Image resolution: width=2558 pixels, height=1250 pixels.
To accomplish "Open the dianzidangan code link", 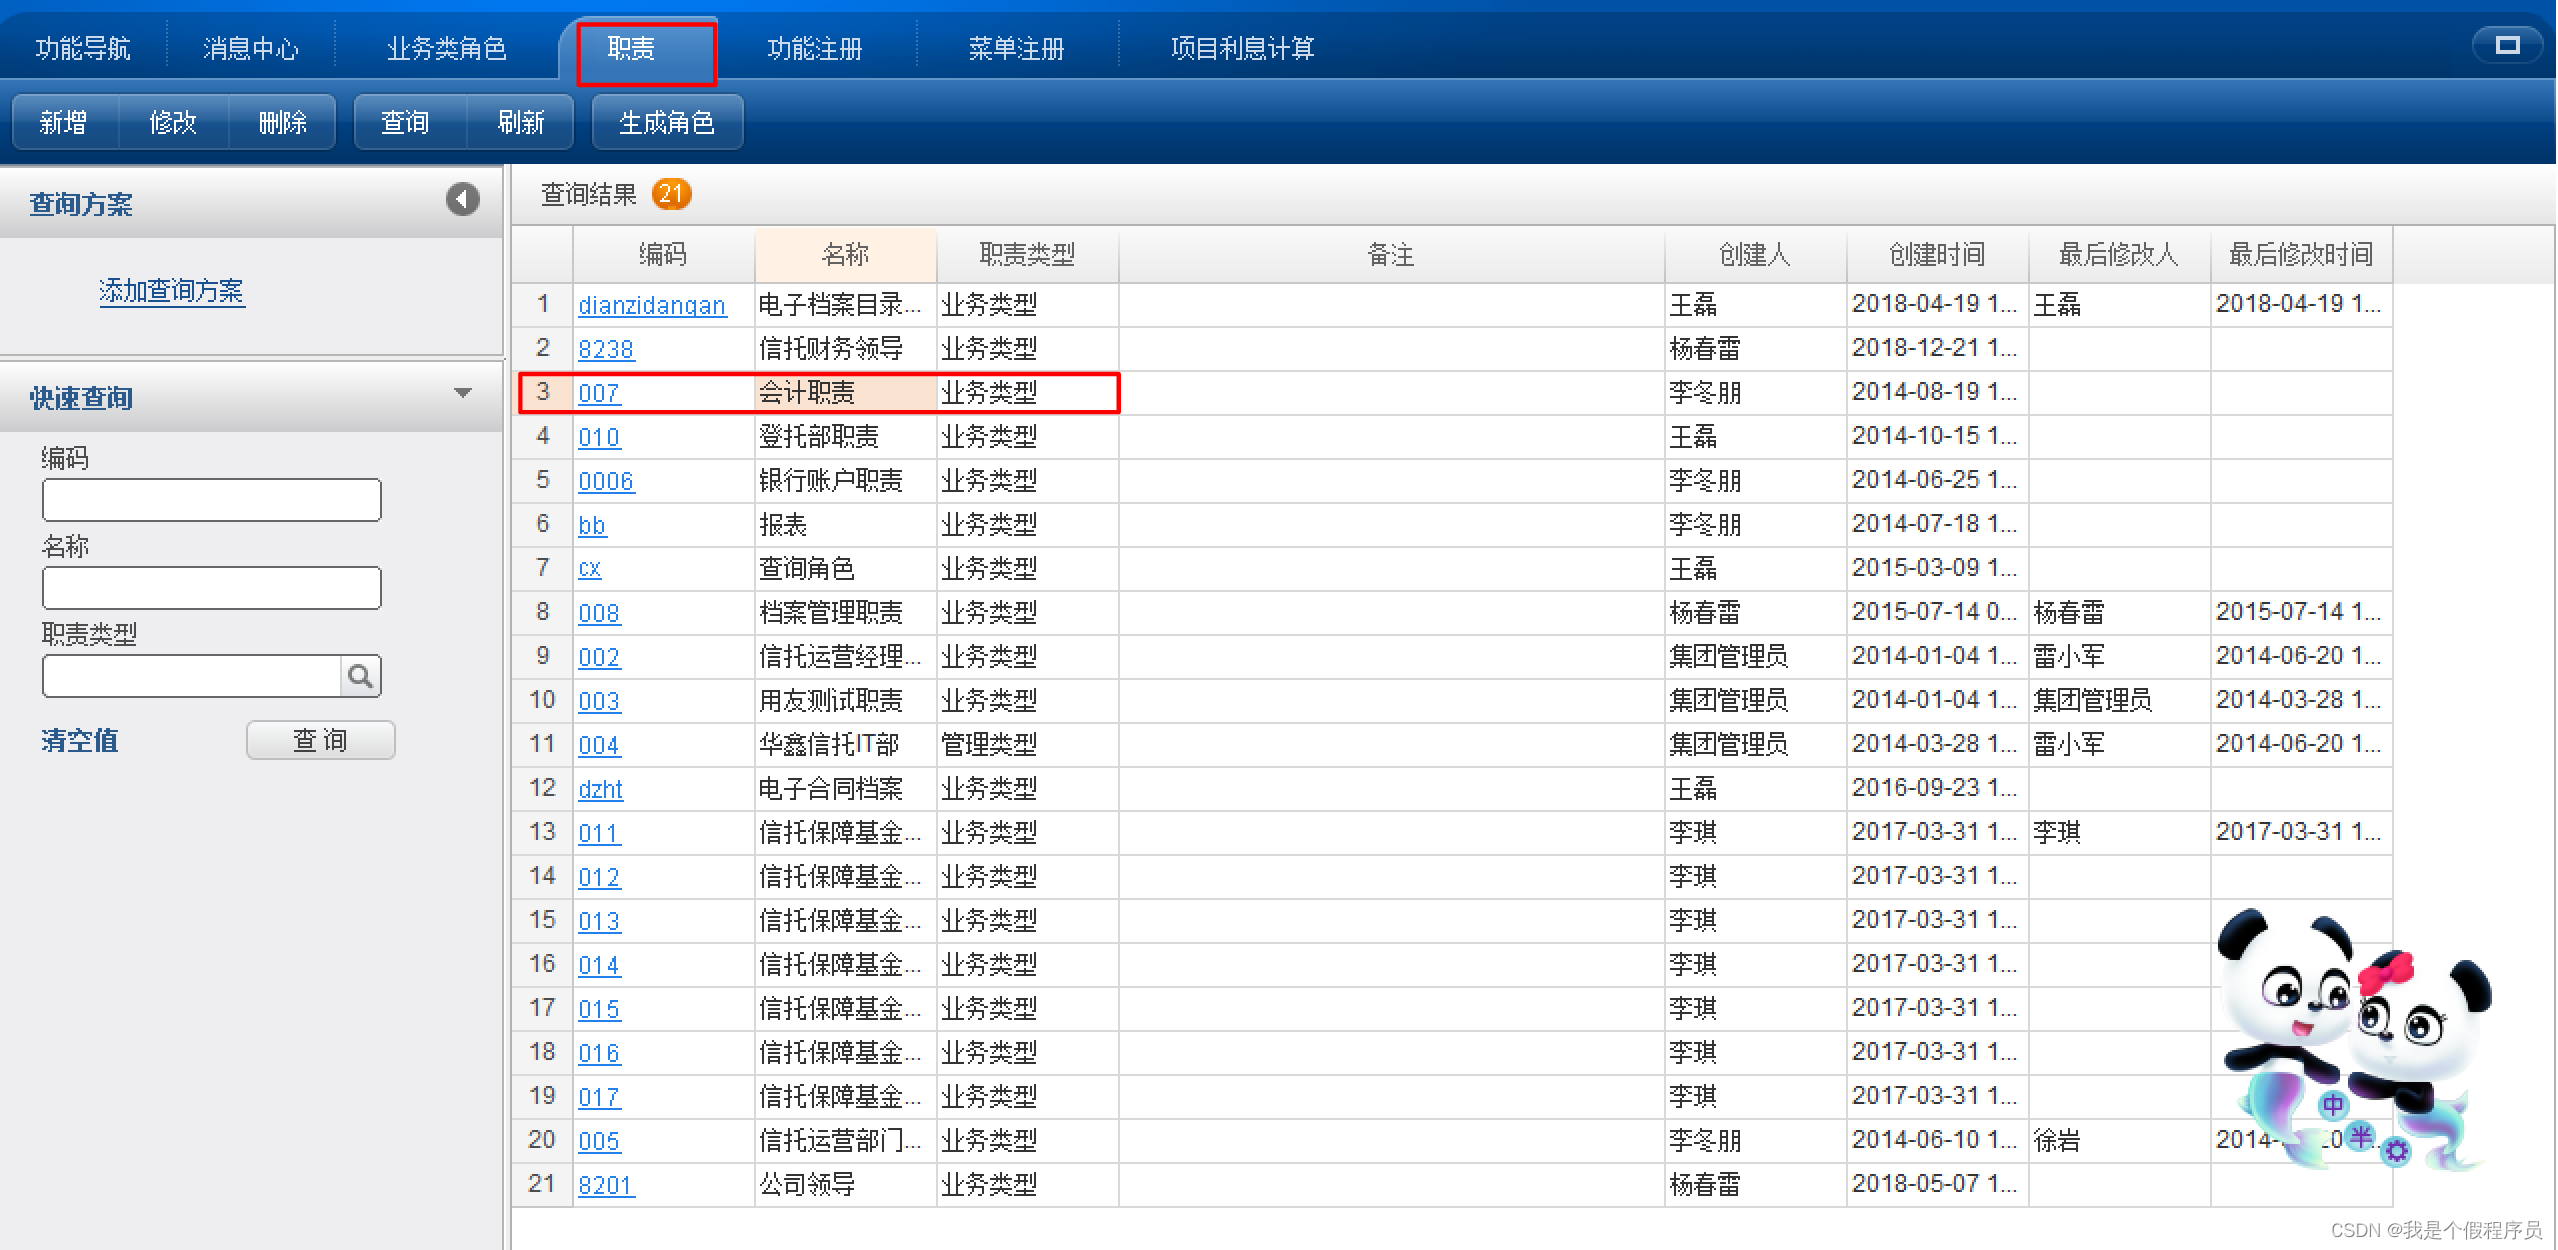I will point(651,305).
